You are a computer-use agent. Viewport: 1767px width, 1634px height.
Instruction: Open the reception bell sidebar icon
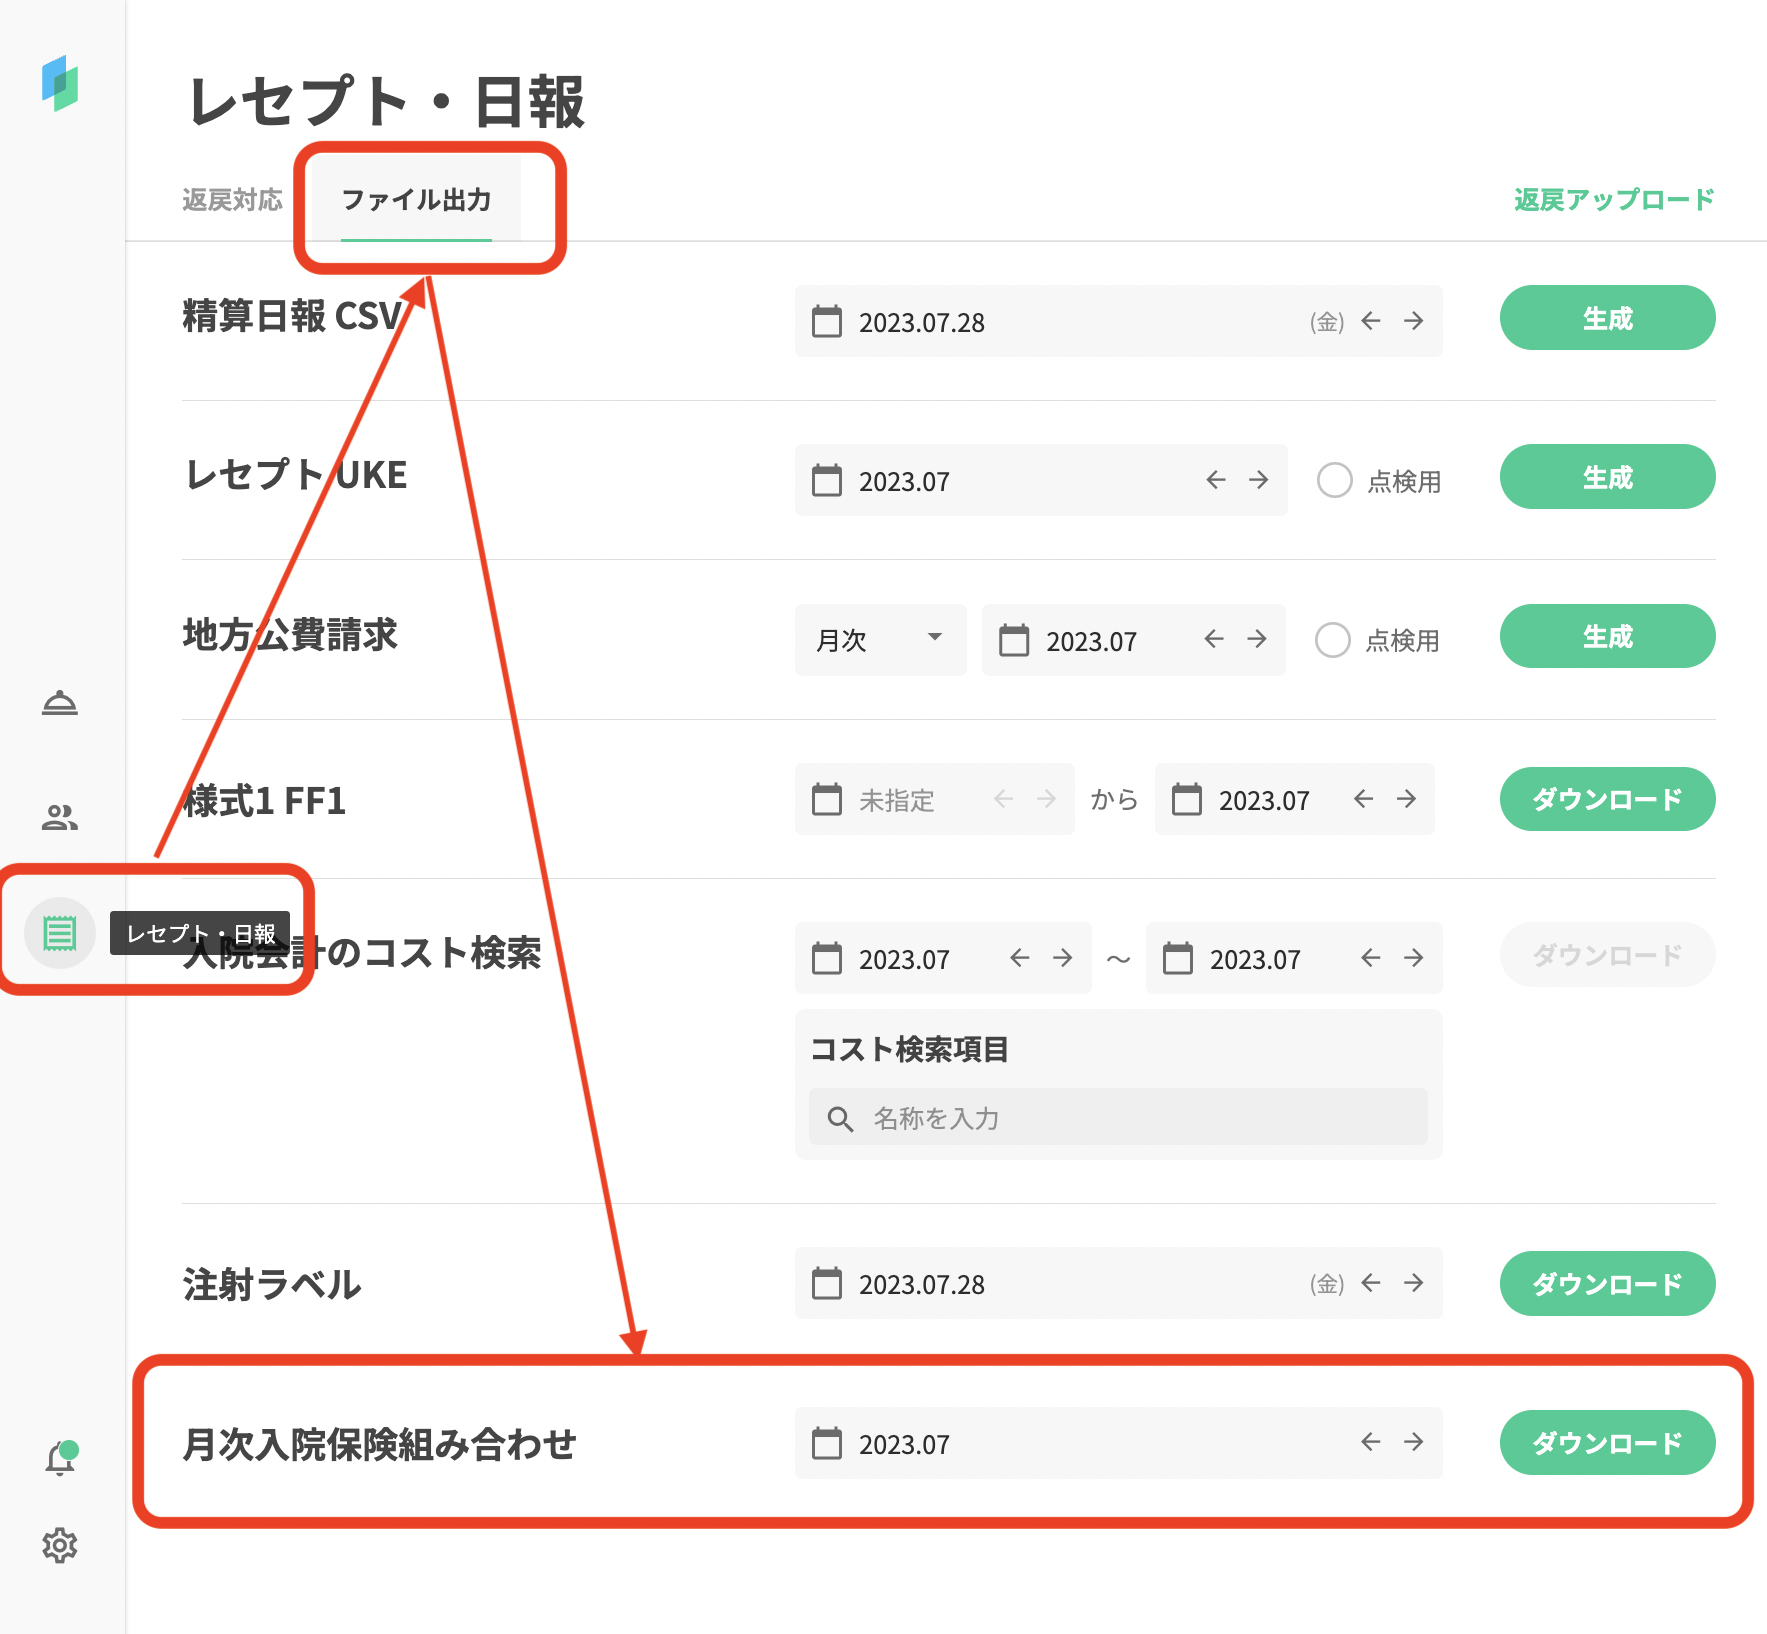tap(60, 704)
